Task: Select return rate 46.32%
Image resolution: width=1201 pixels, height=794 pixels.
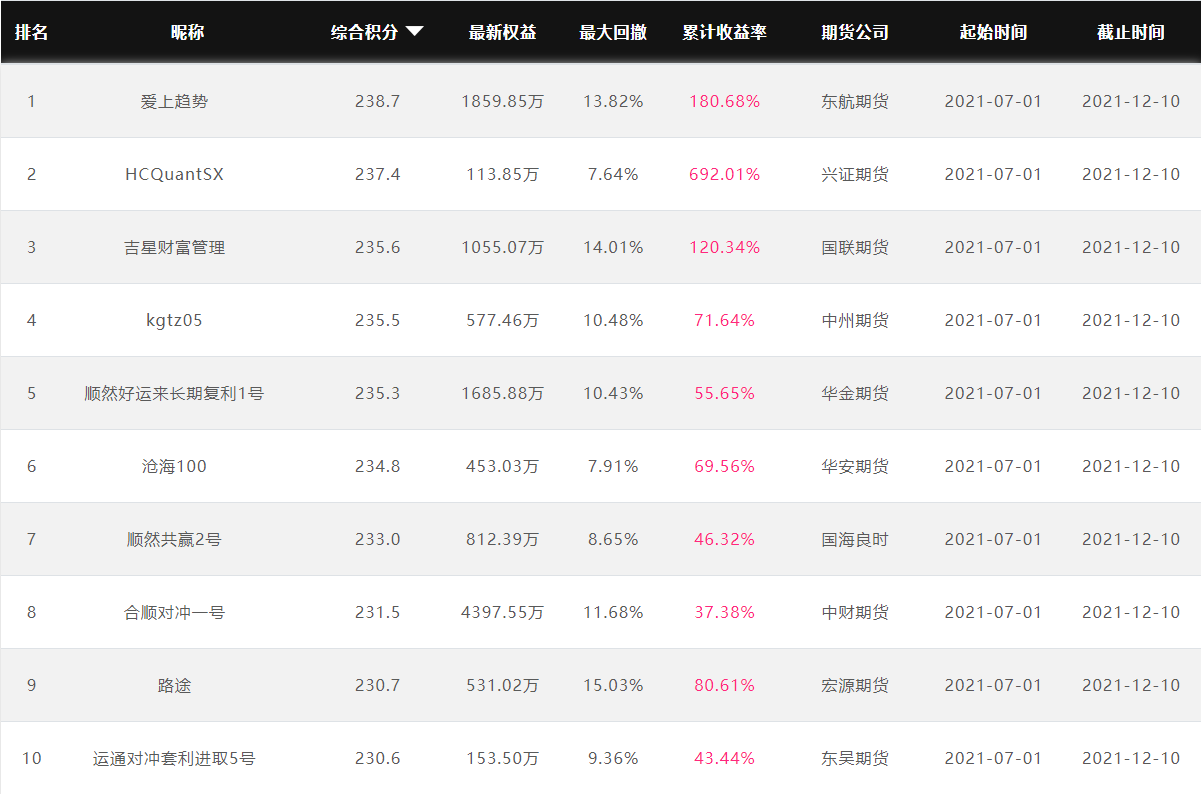Action: click(725, 539)
